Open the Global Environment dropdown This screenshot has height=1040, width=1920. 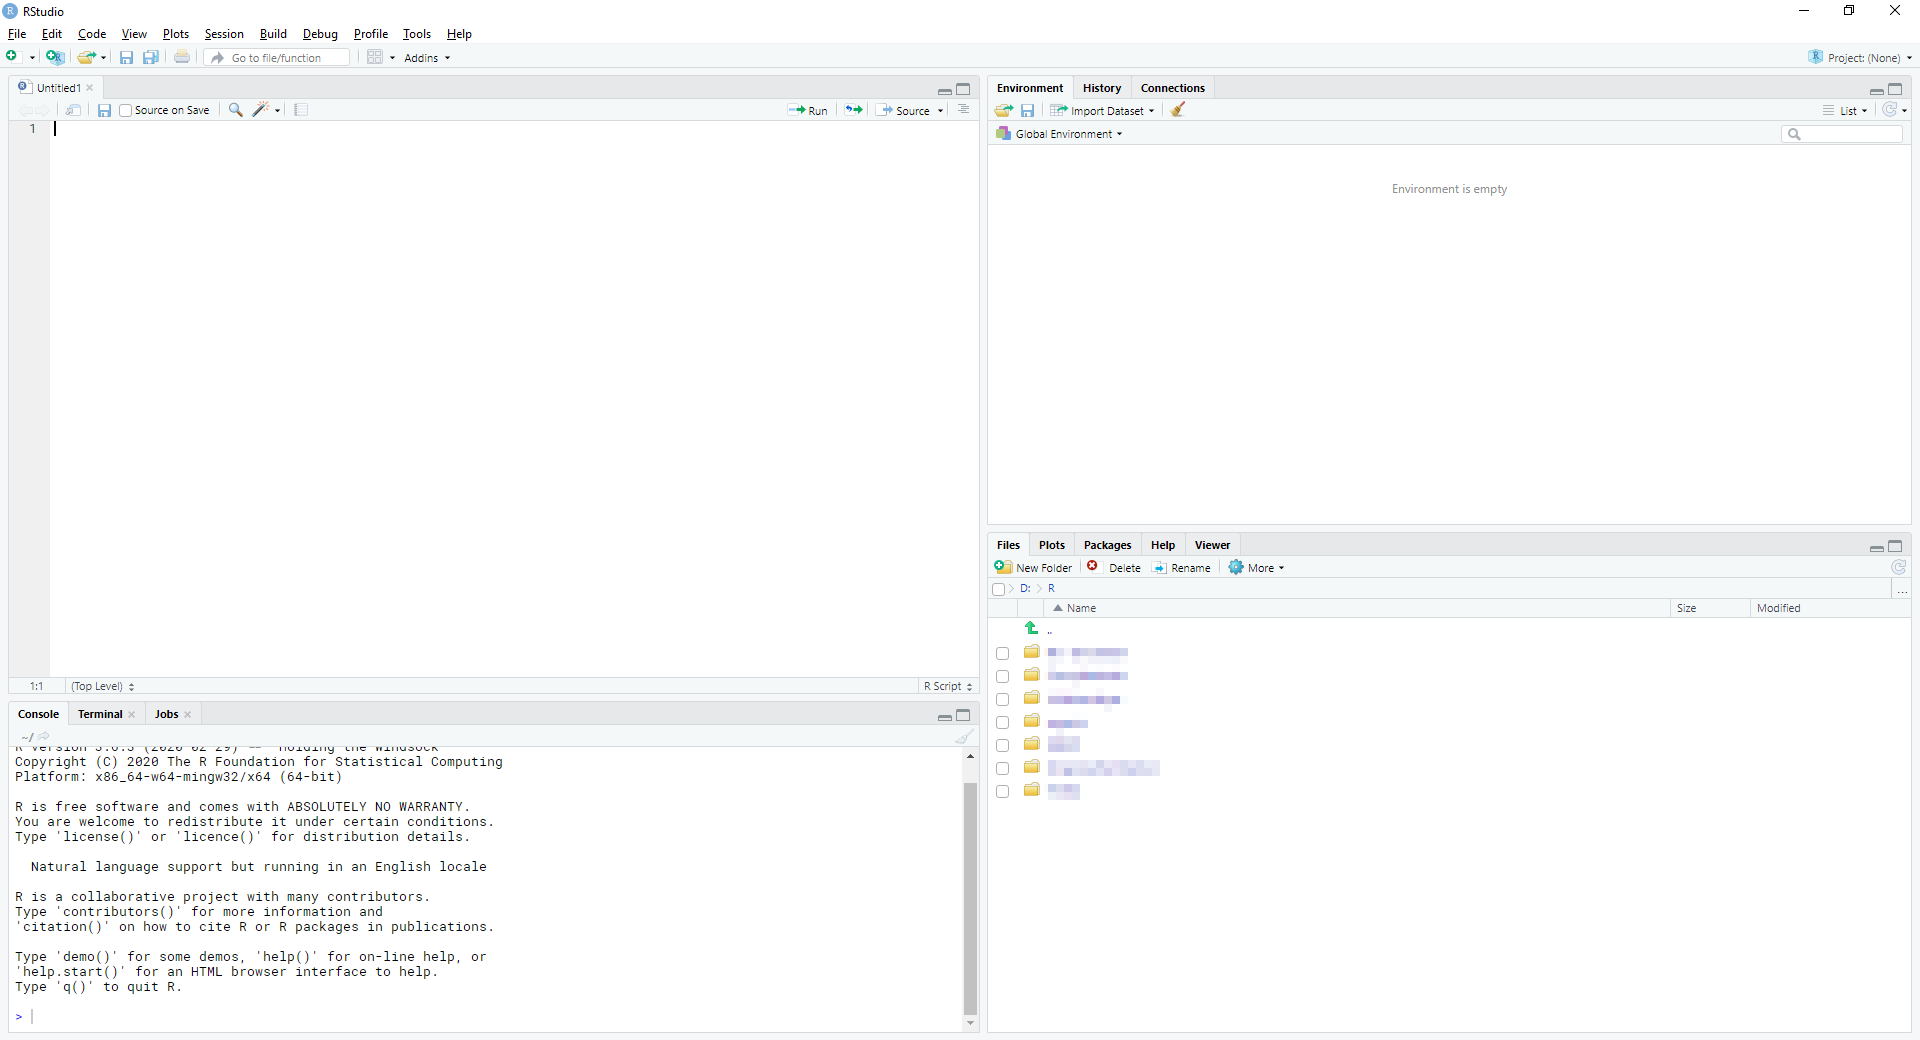pyautogui.click(x=1058, y=133)
